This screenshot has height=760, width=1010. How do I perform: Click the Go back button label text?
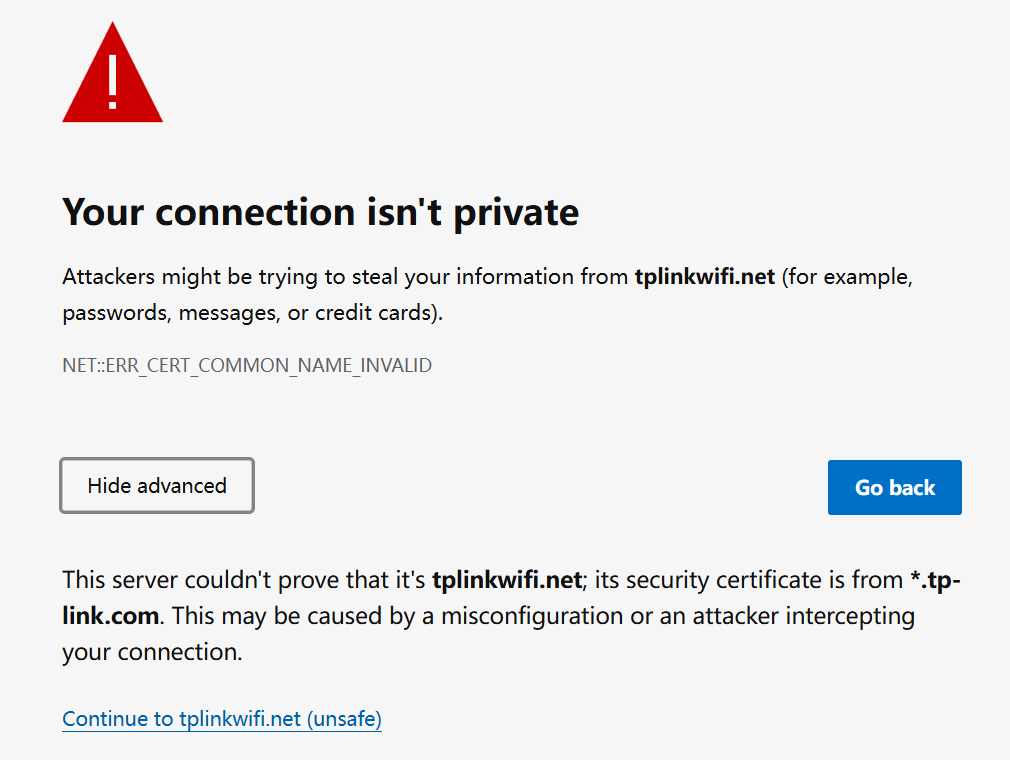point(894,487)
